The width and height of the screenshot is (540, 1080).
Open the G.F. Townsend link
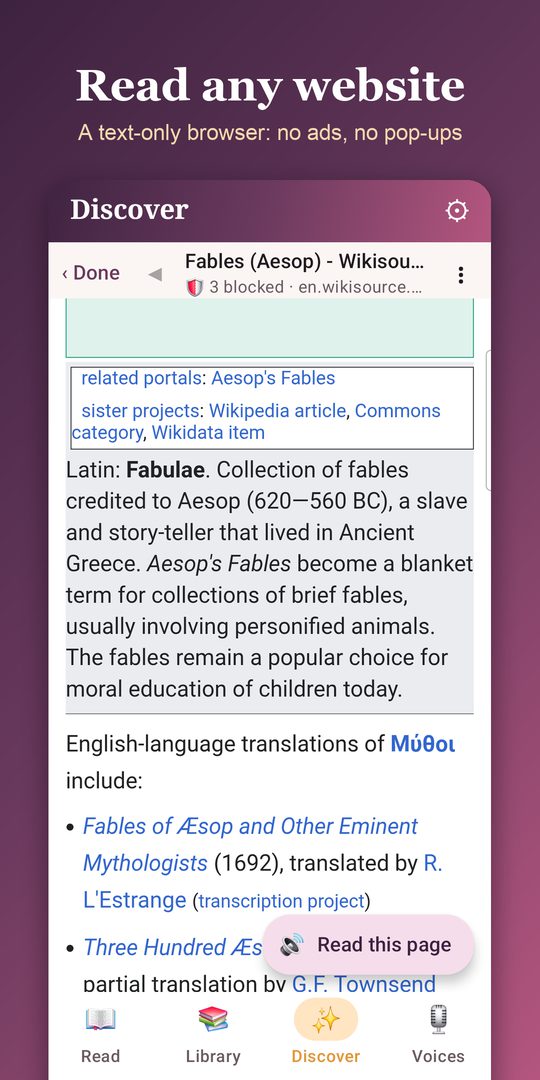click(x=364, y=984)
